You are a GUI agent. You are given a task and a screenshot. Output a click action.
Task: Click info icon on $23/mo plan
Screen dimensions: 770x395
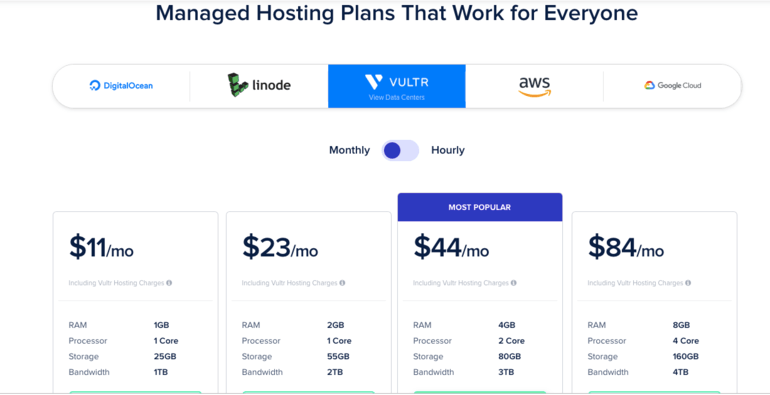[342, 283]
